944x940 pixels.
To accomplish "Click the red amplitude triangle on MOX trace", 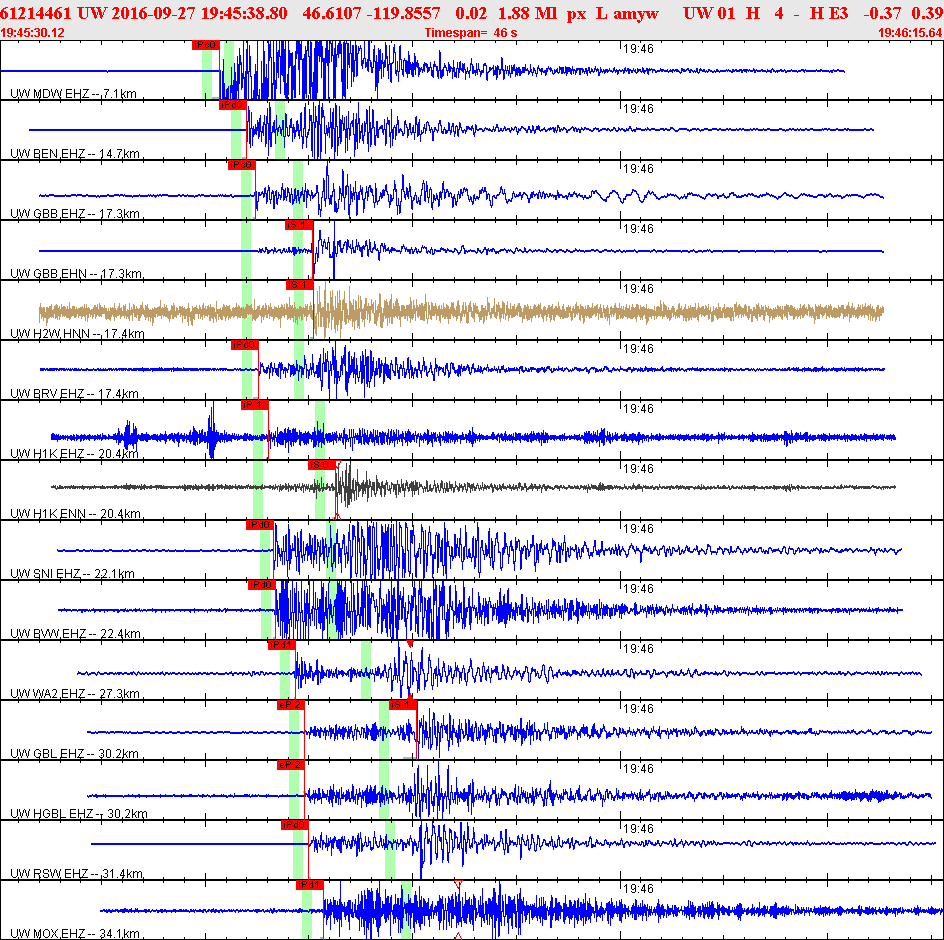I will 458,884.
